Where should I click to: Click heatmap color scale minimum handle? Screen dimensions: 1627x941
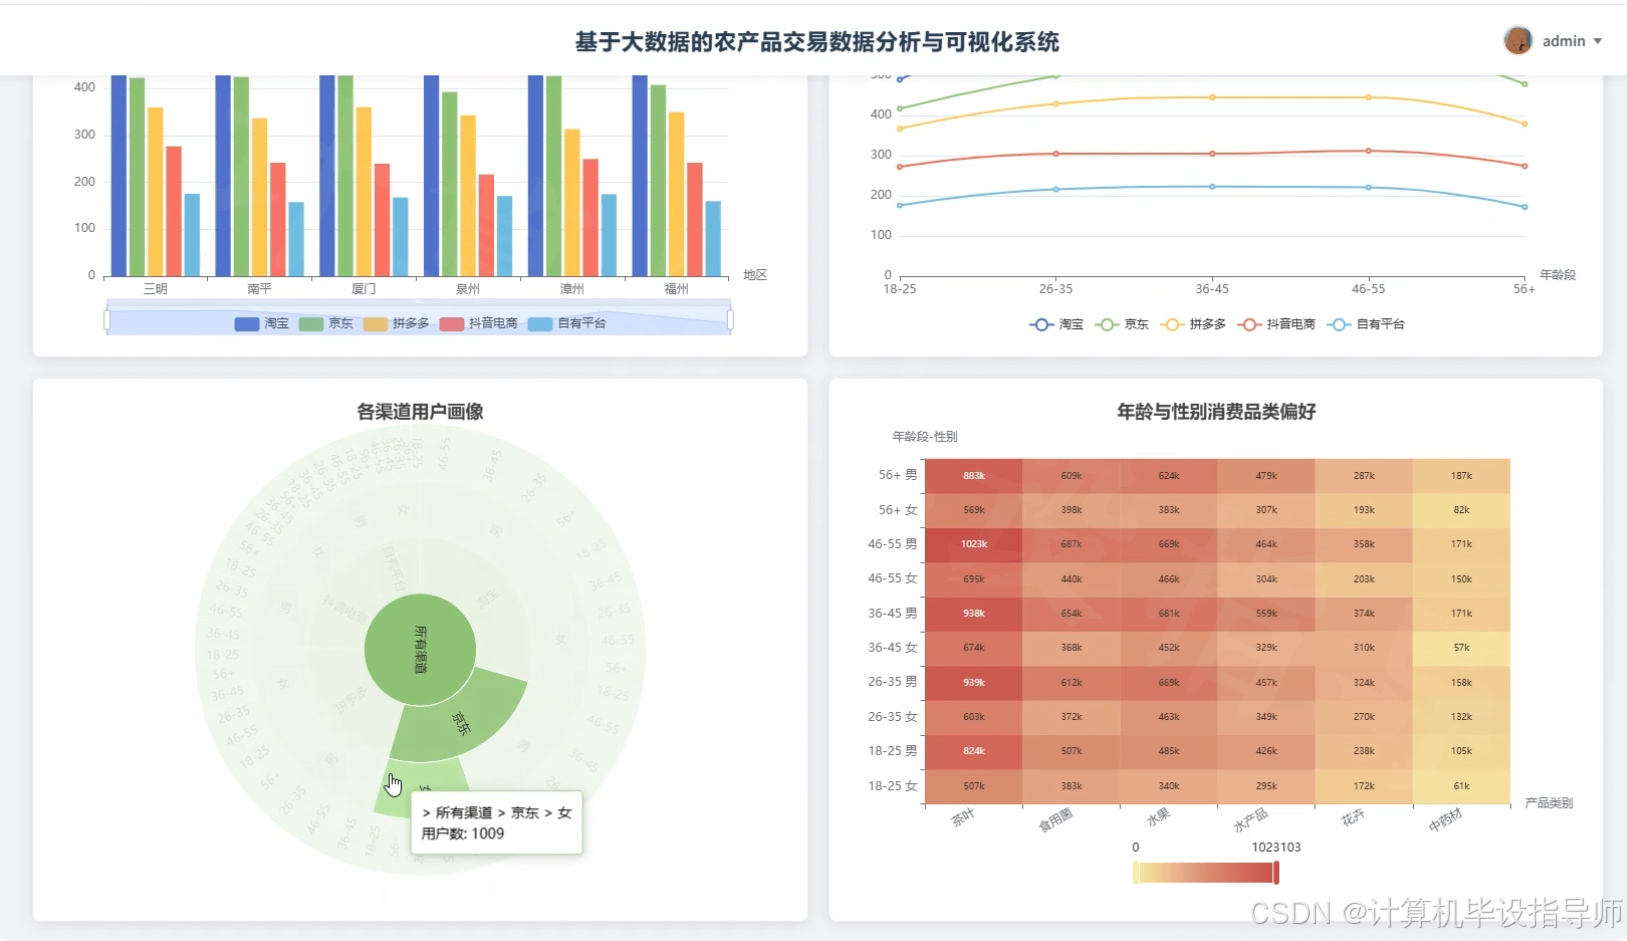pos(1135,873)
